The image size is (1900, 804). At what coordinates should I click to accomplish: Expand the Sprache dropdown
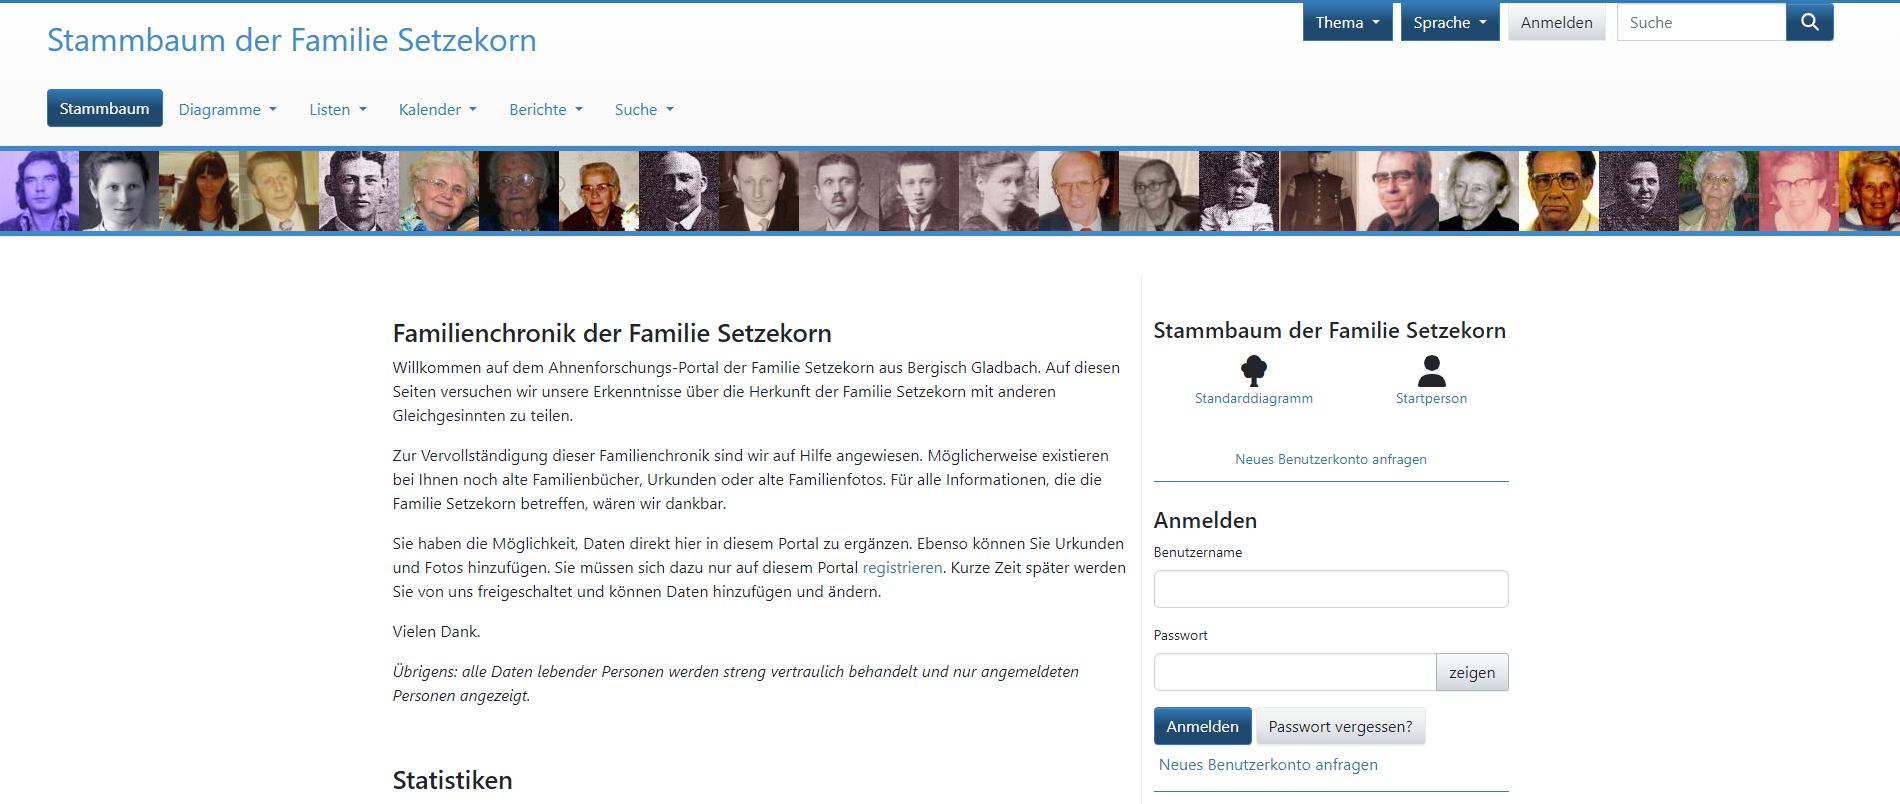tap(1449, 22)
